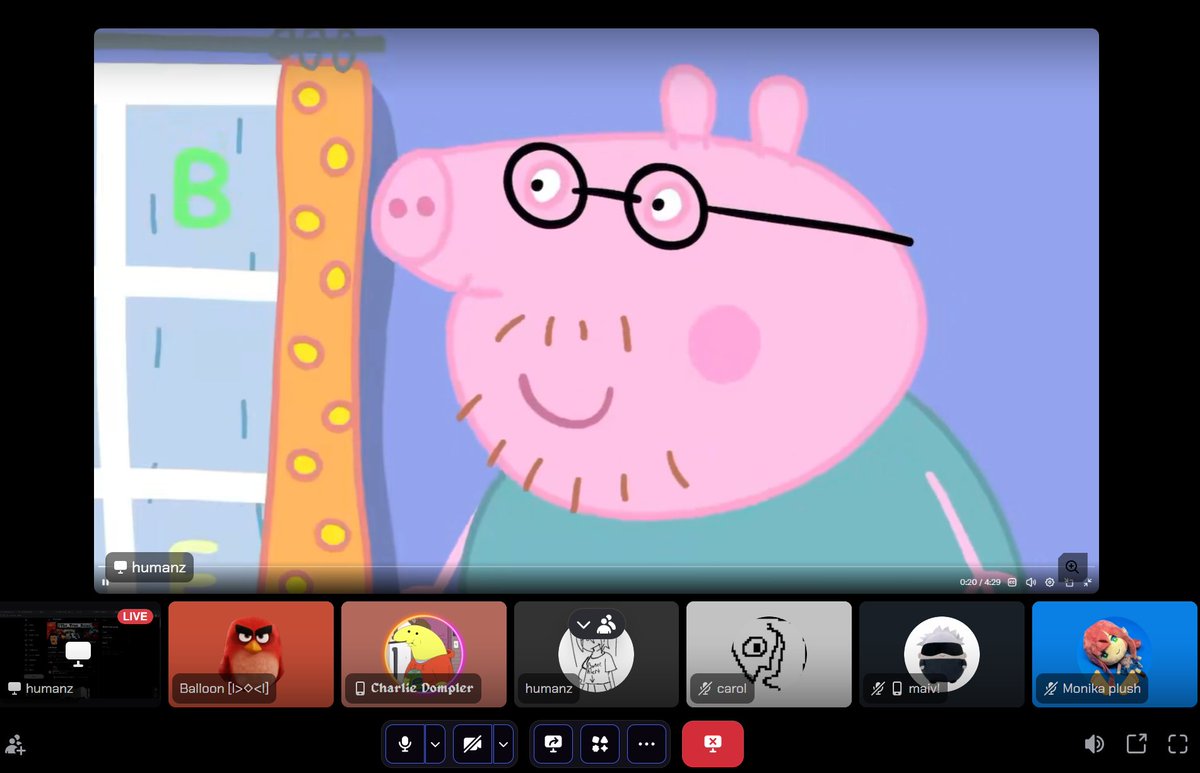The width and height of the screenshot is (1200, 773).
Task: Click the invite friends icon
Action: [15, 745]
